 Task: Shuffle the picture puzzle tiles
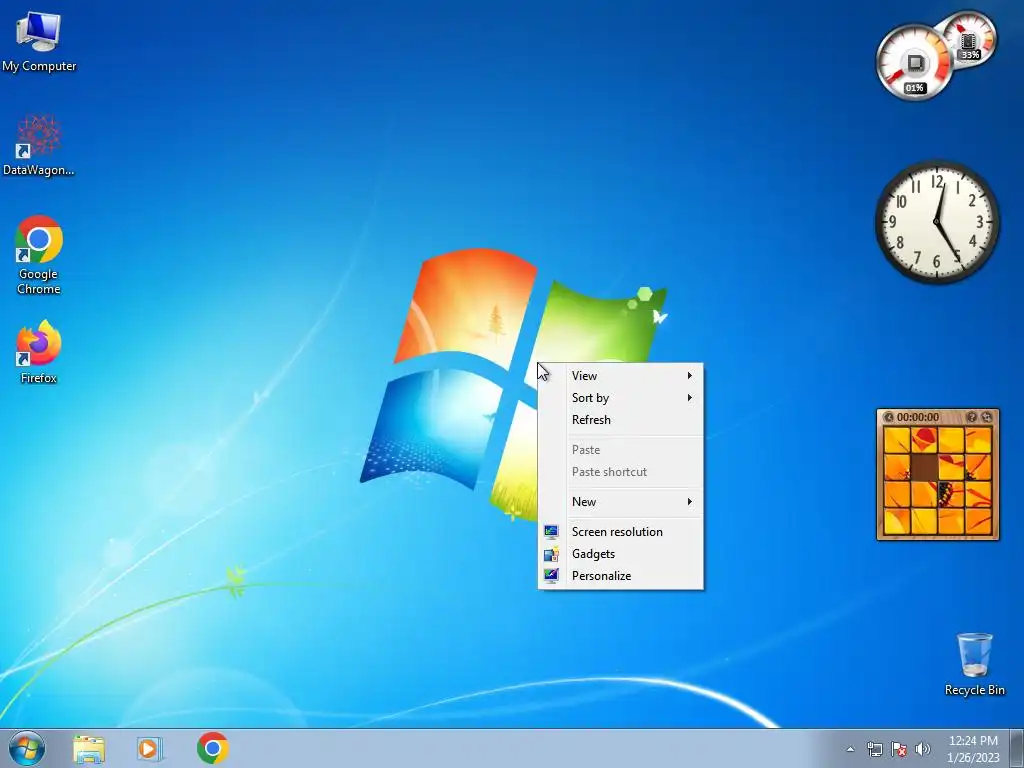[987, 417]
